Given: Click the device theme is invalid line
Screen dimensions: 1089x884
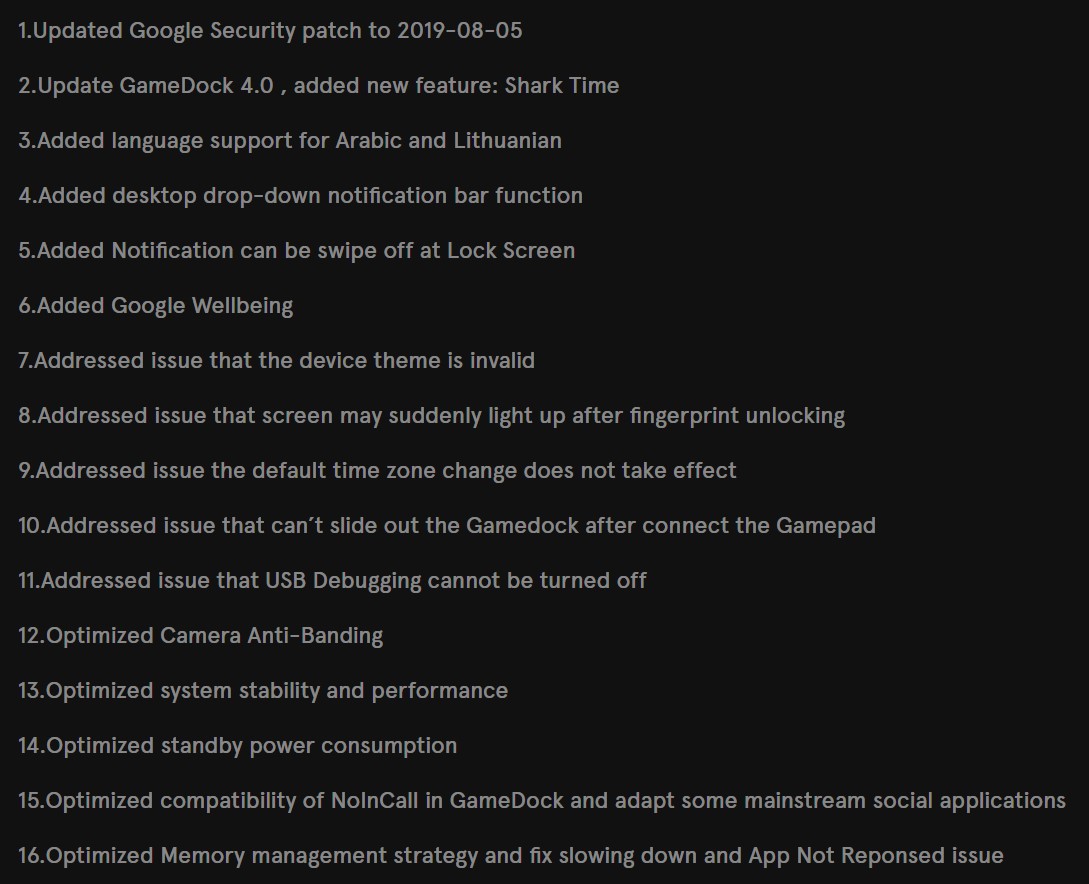Looking at the screenshot, I should [x=276, y=360].
